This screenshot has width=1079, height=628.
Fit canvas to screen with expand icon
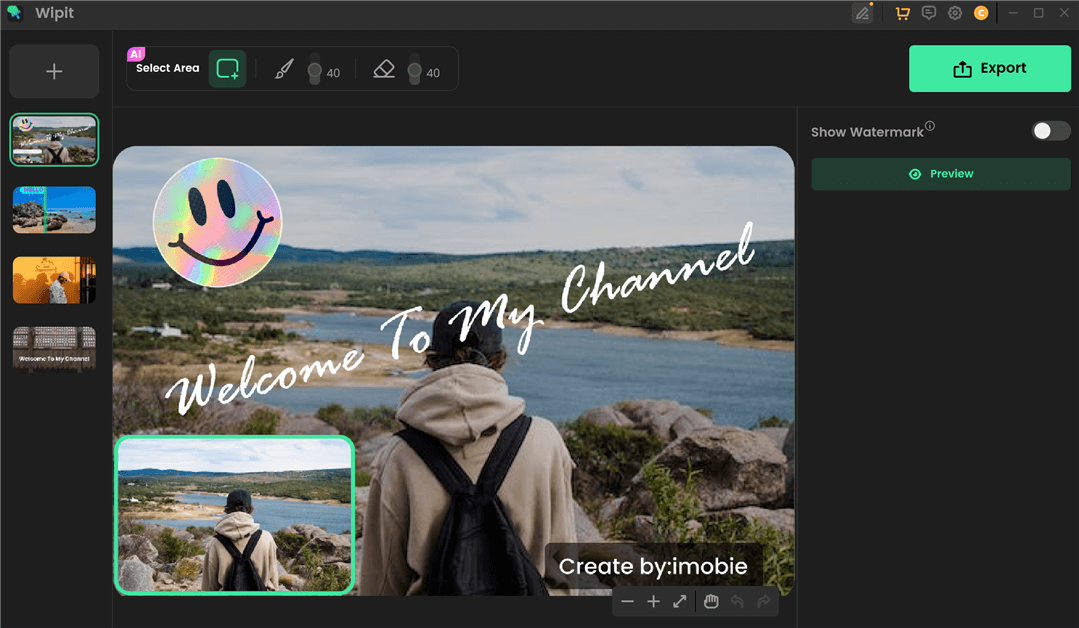point(679,601)
